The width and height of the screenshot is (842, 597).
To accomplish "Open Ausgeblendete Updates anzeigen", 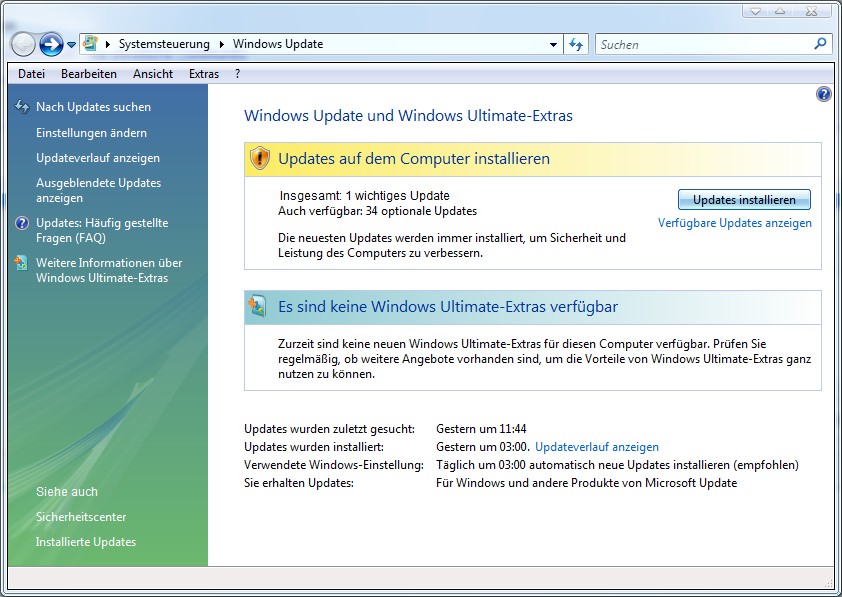I will 98,191.
